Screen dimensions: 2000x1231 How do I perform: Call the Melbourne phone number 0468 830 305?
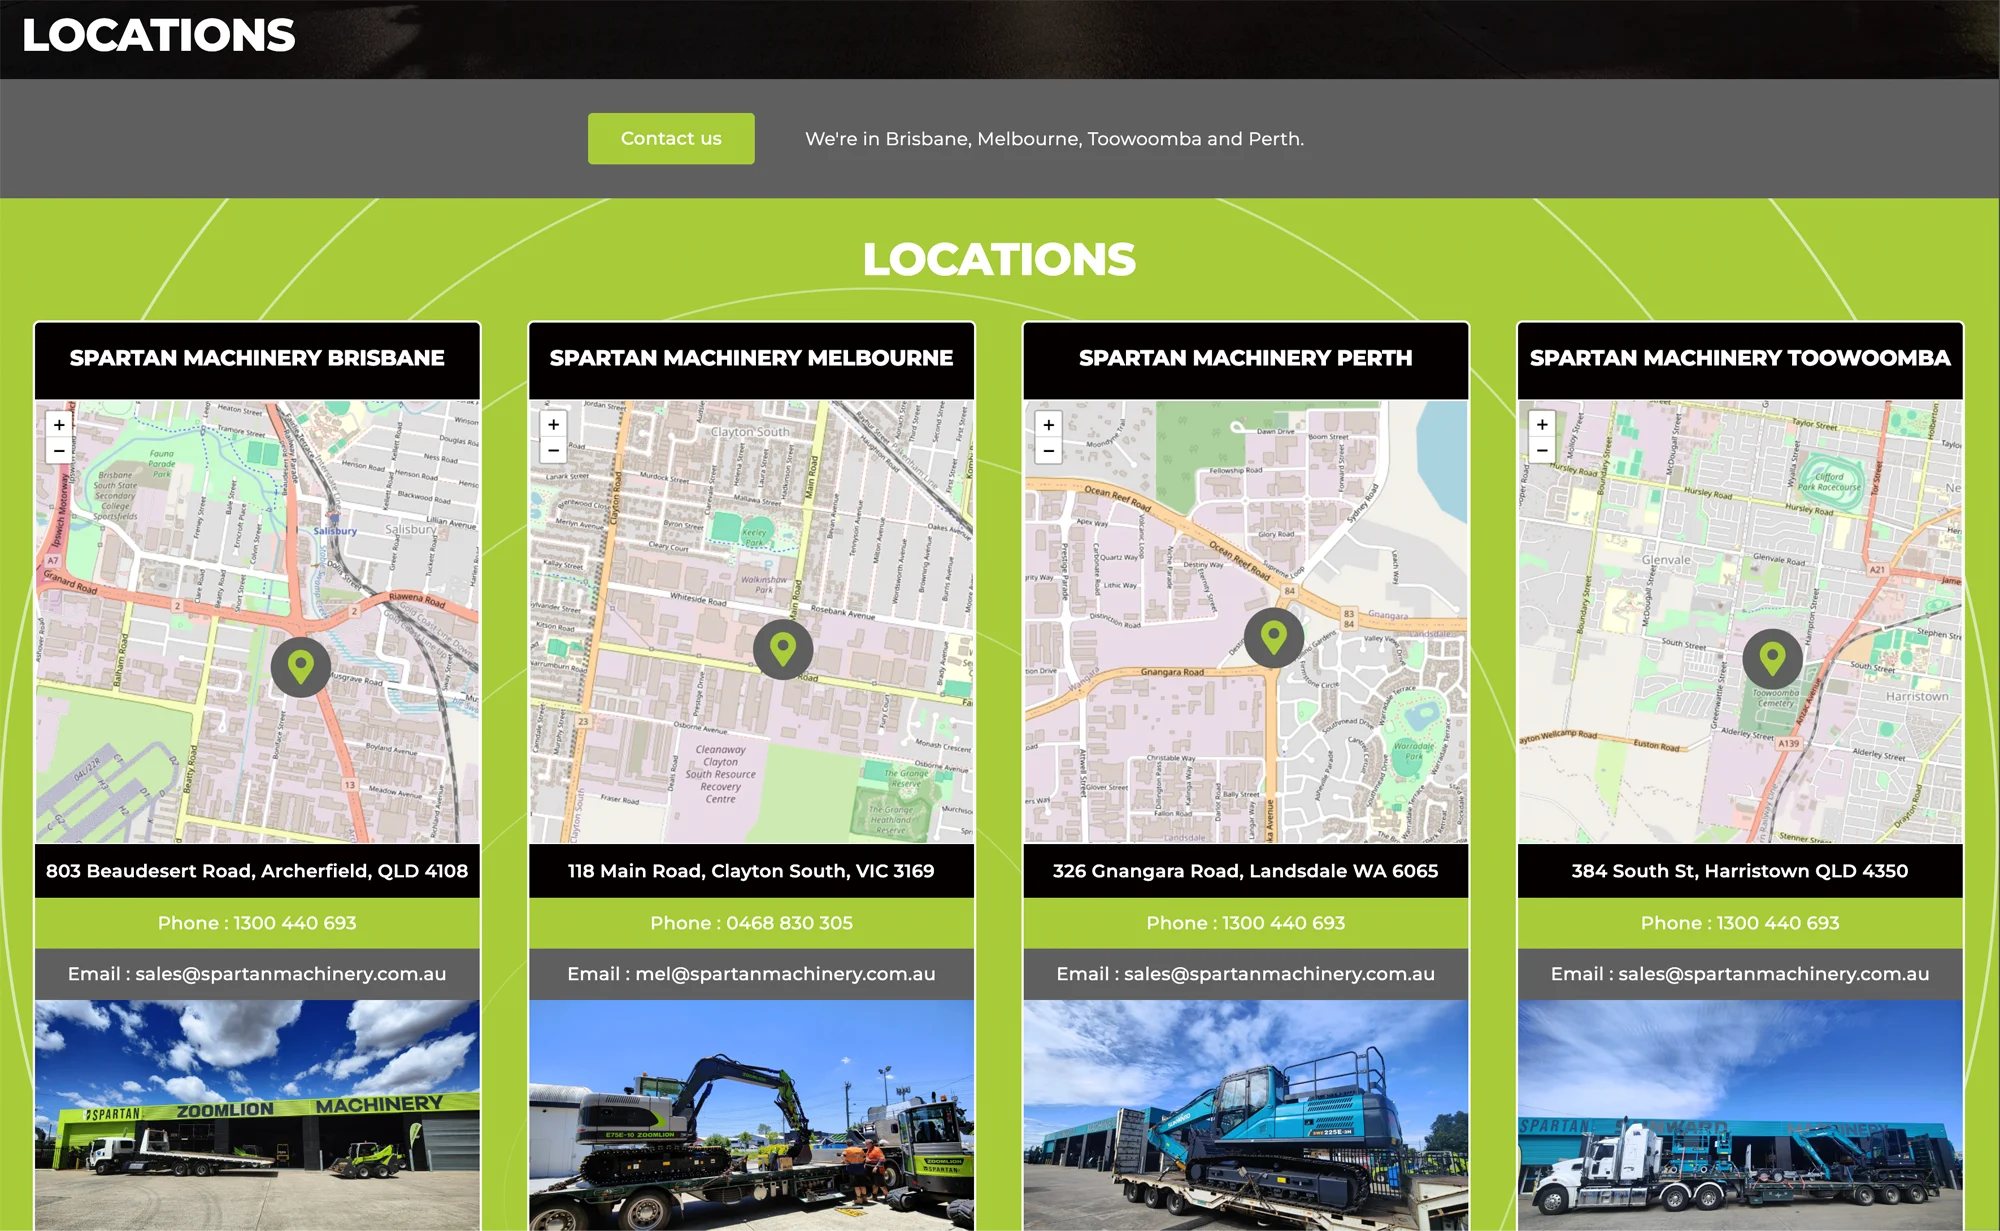(x=751, y=923)
